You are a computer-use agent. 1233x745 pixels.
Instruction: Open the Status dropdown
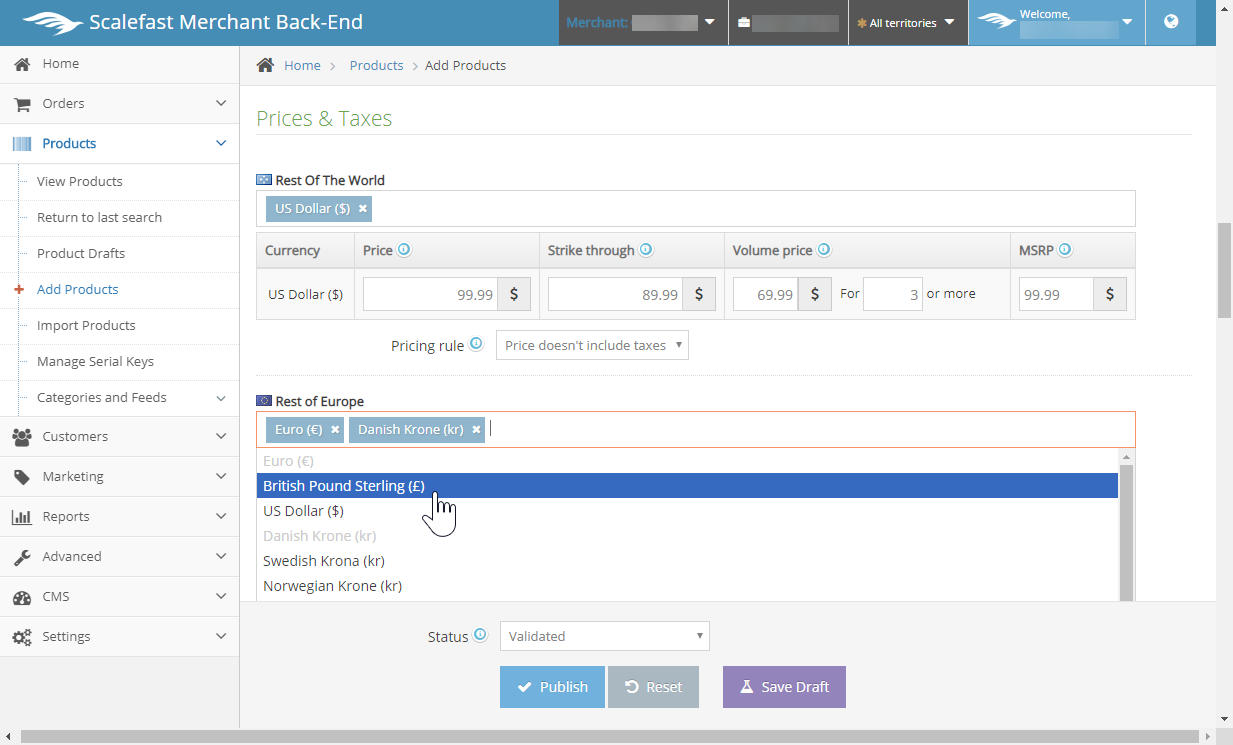(x=604, y=636)
